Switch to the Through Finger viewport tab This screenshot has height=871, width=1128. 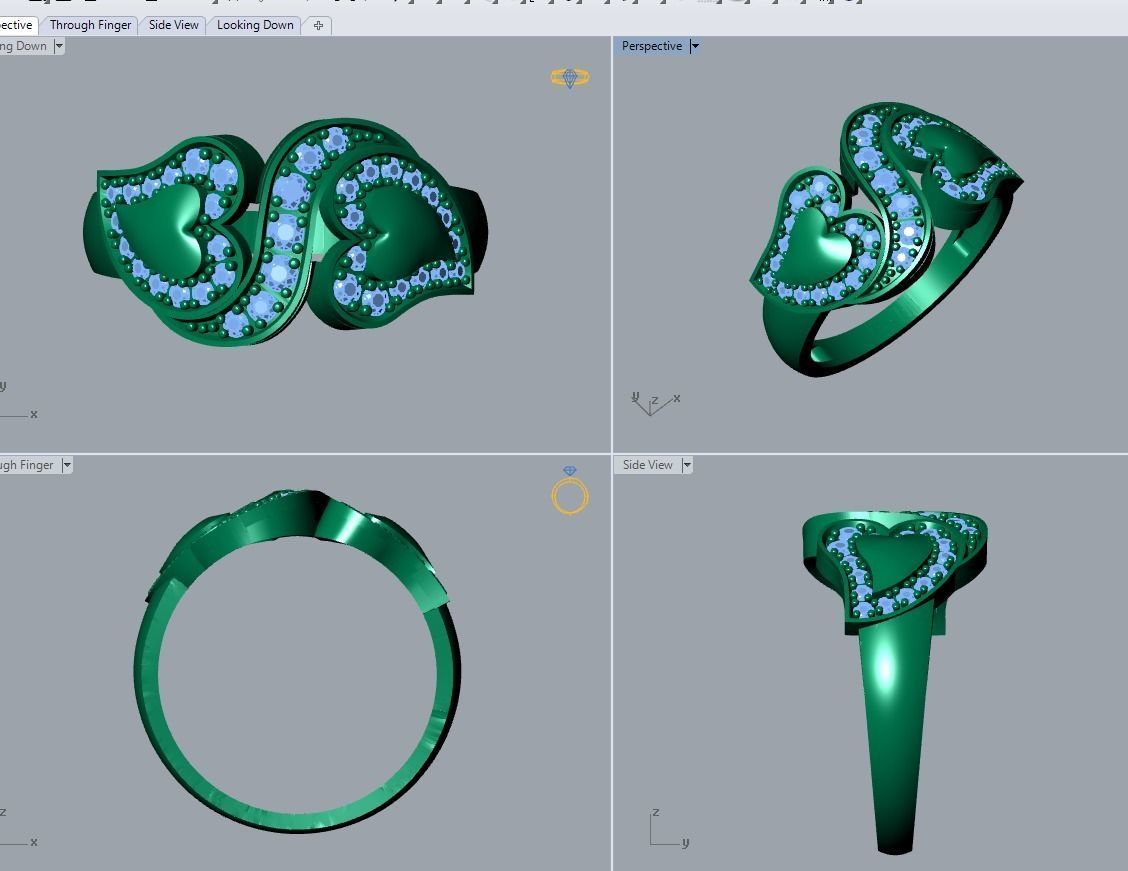coord(91,25)
